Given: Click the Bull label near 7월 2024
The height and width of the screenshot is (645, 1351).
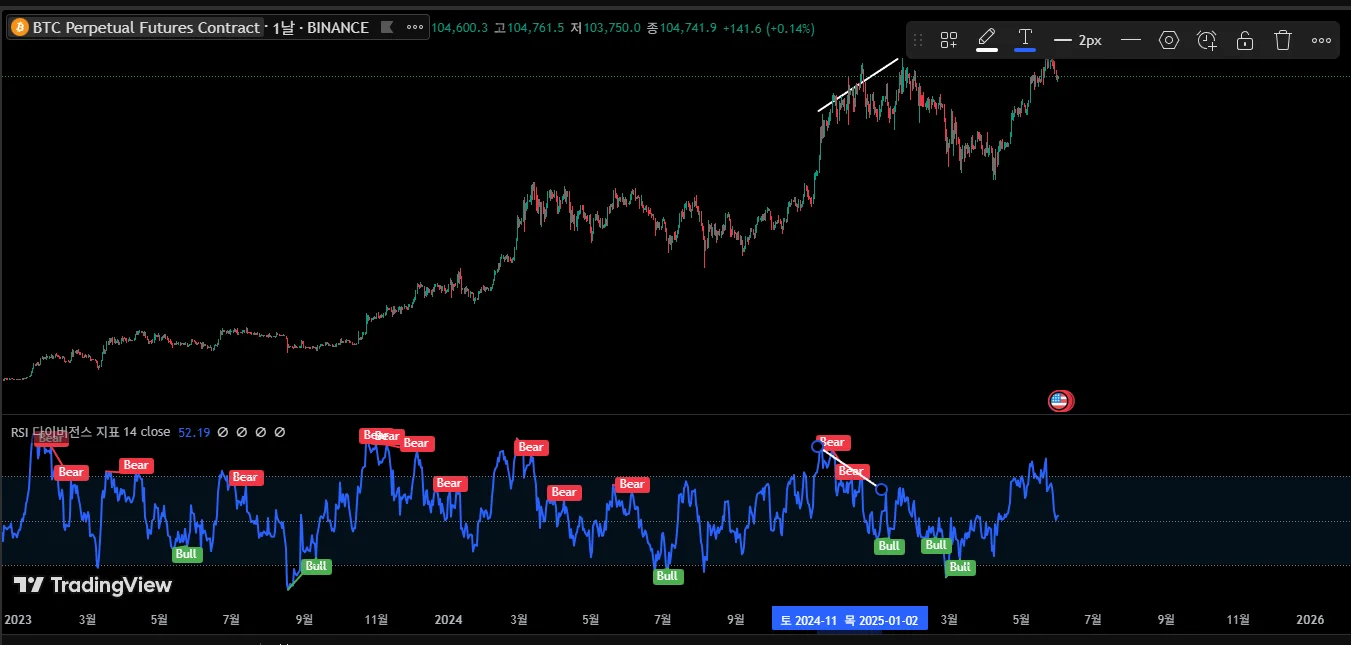Looking at the screenshot, I should [x=667, y=576].
